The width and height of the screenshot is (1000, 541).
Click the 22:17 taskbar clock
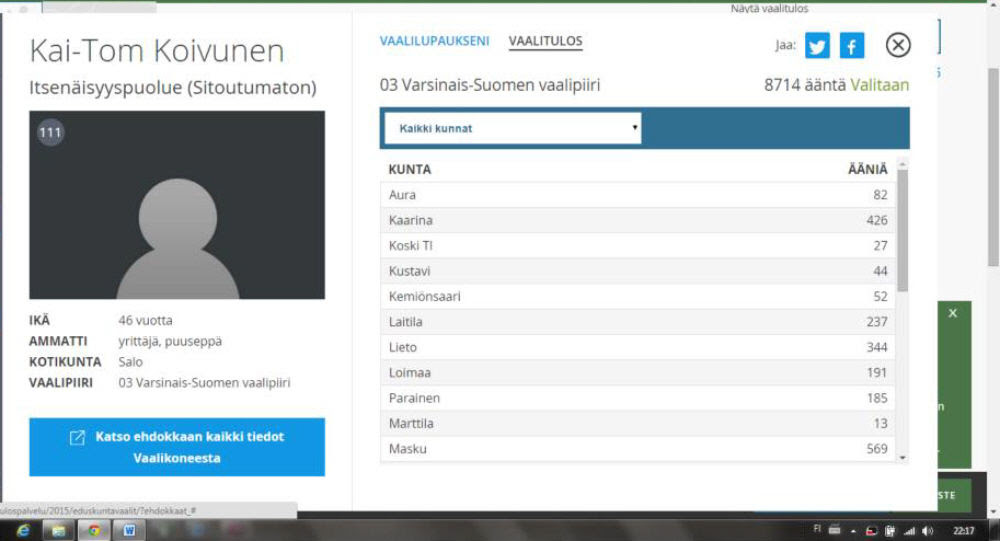963,531
